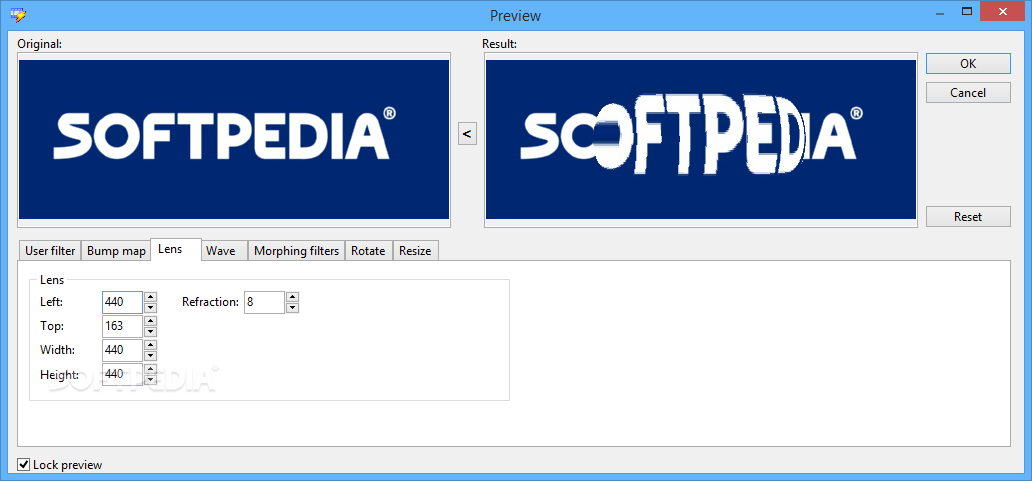Minimize the Preview window
The width and height of the screenshot is (1032, 481).
[x=939, y=11]
